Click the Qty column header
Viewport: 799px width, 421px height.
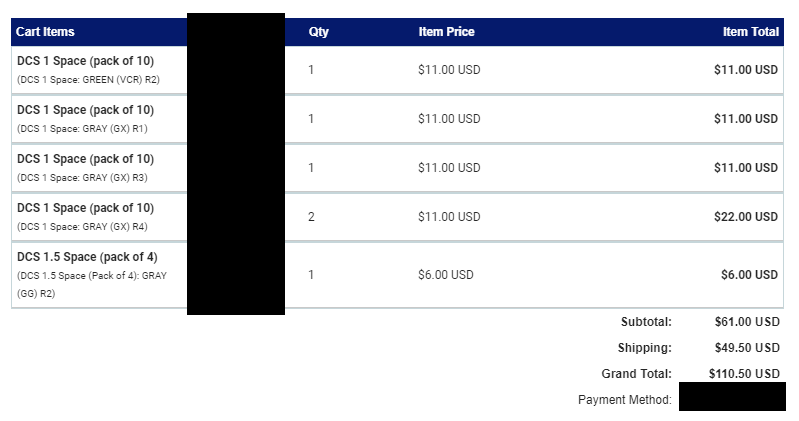tap(318, 32)
